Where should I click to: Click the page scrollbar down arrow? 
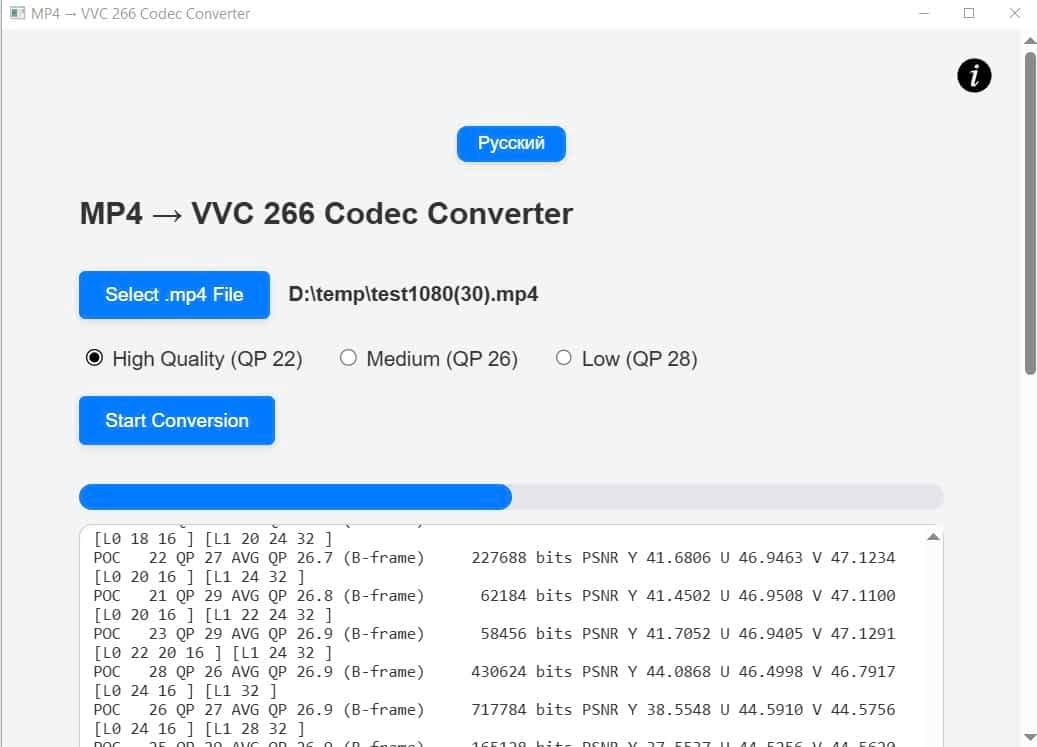coord(1029,737)
